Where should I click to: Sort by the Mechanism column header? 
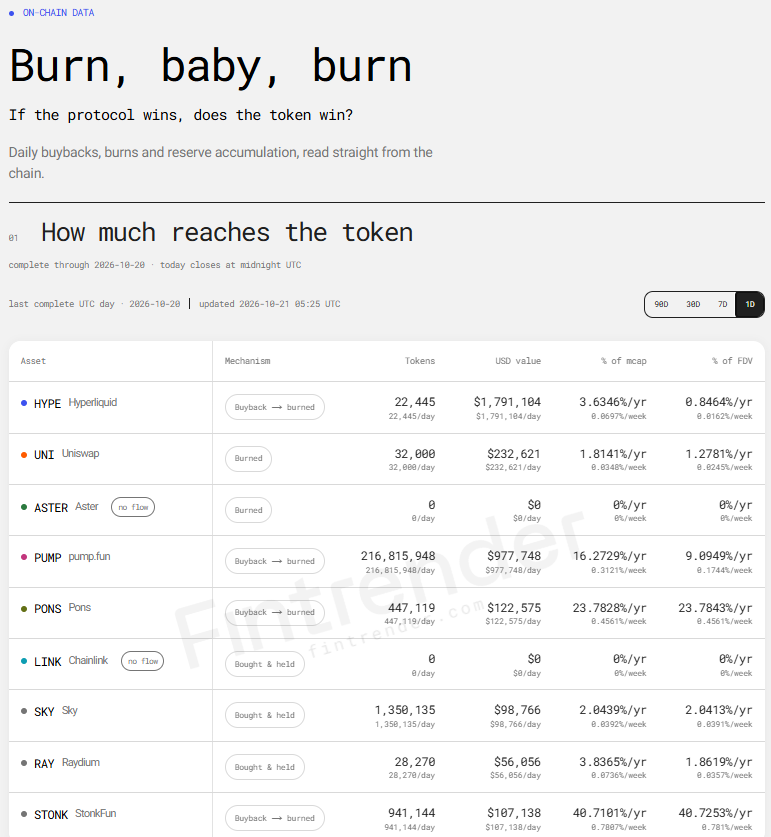[247, 361]
